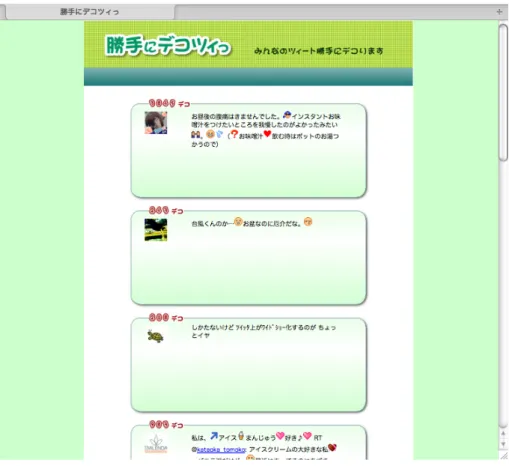Click the text インスタントお味
509x466 pixels.
tap(316, 117)
